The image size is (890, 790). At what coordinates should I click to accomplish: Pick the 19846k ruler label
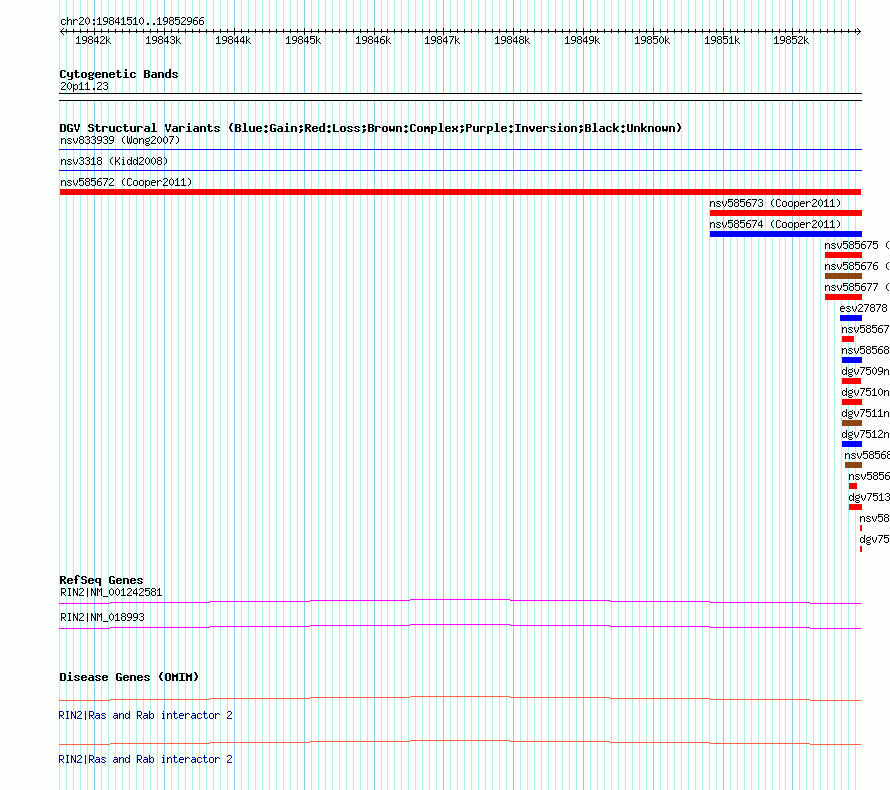[x=373, y=40]
